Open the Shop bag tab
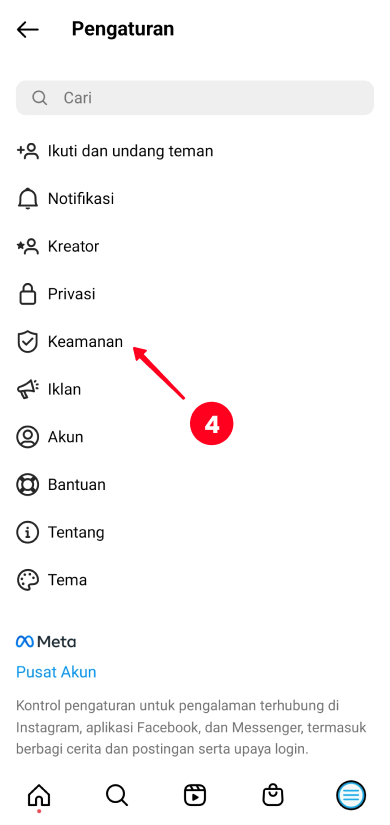The image size is (390, 825). 273,795
